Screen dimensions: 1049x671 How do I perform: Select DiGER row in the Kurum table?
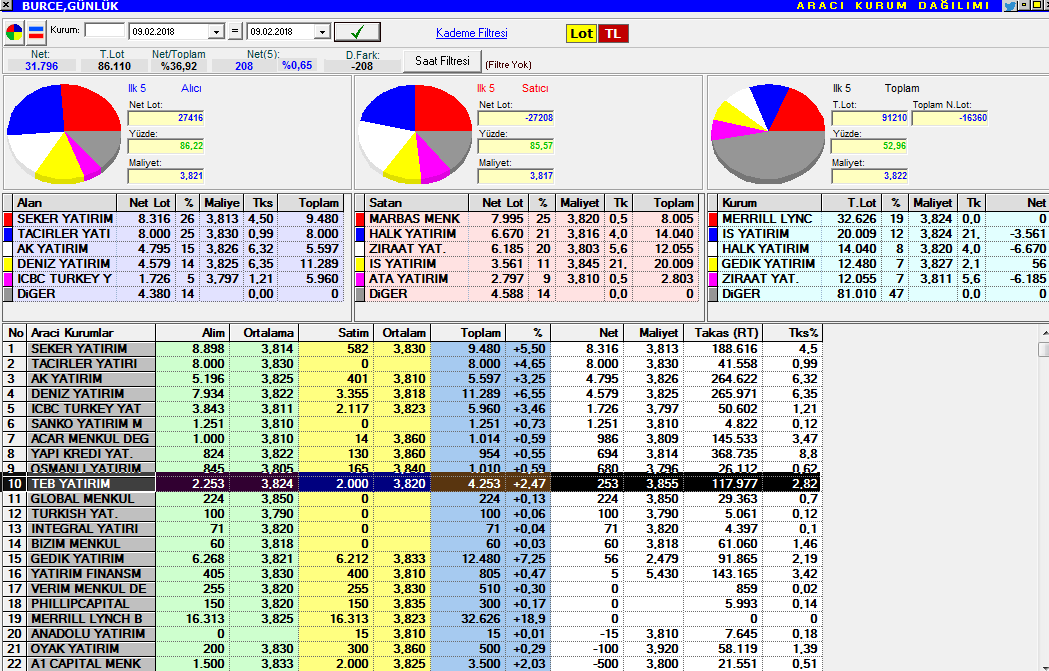click(x=878, y=294)
